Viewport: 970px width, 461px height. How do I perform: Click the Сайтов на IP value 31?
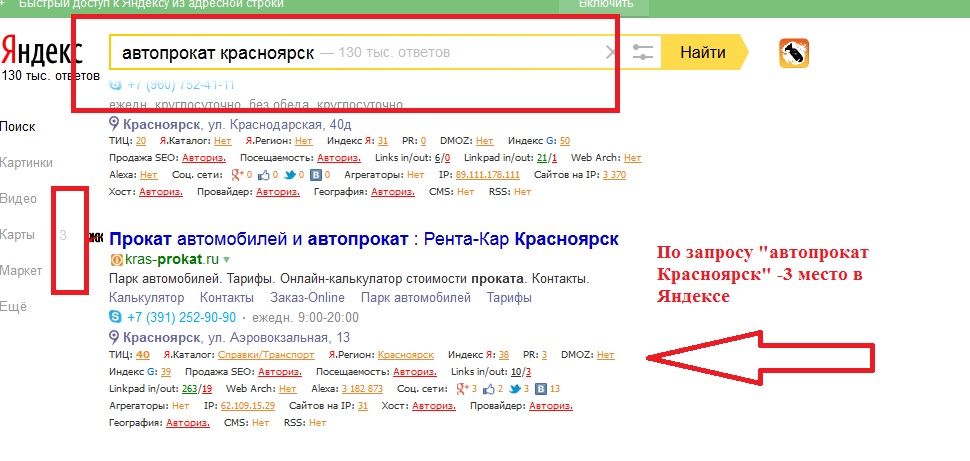coord(363,407)
